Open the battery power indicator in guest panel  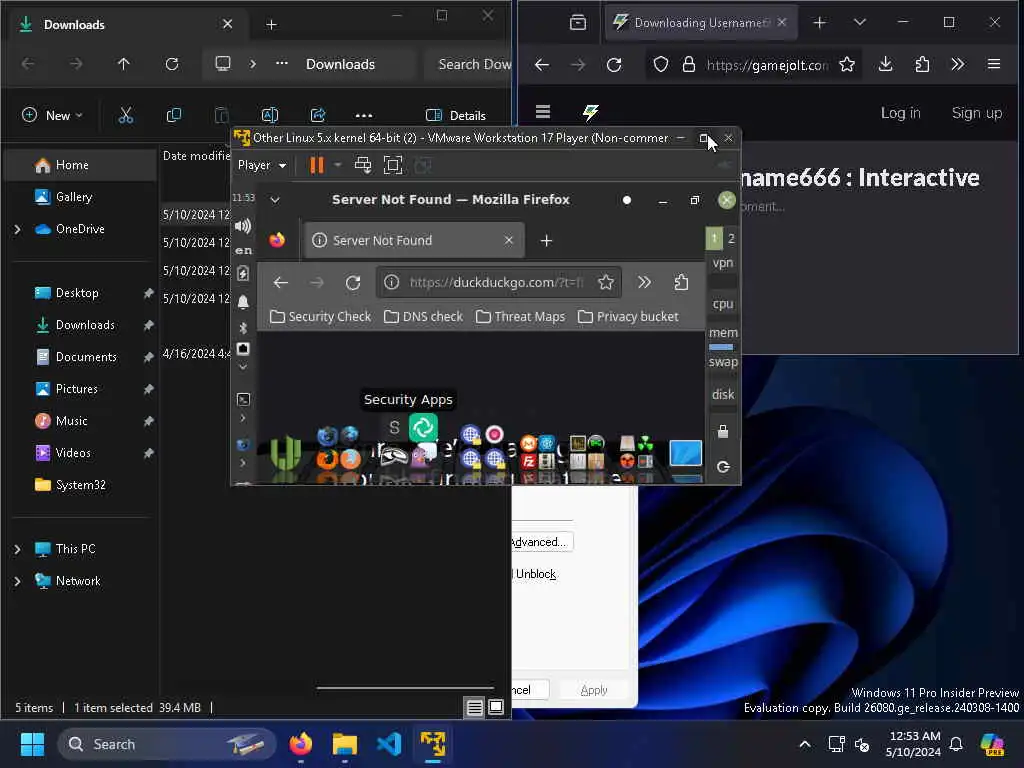[243, 273]
